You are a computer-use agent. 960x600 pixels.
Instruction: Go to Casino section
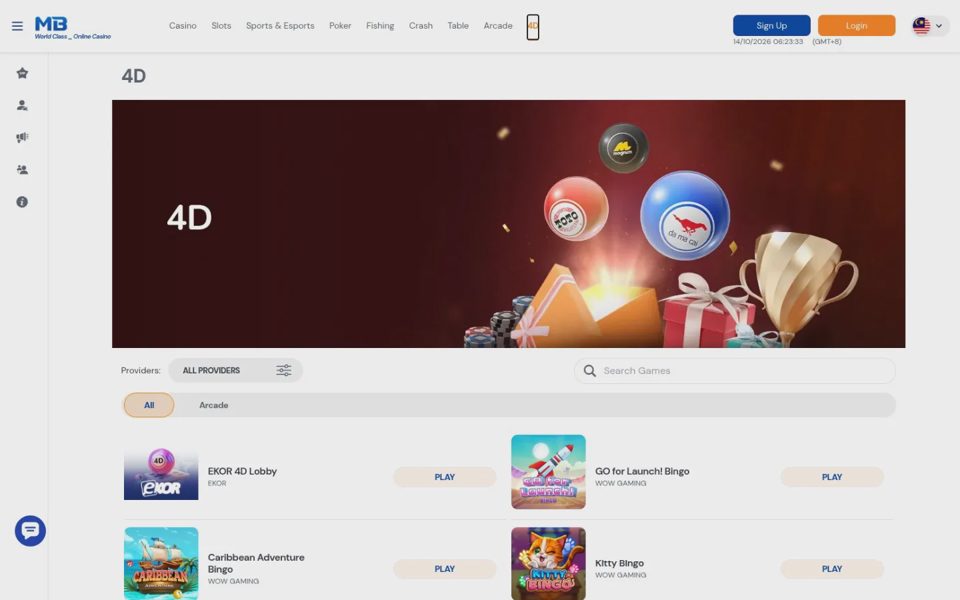tap(182, 26)
